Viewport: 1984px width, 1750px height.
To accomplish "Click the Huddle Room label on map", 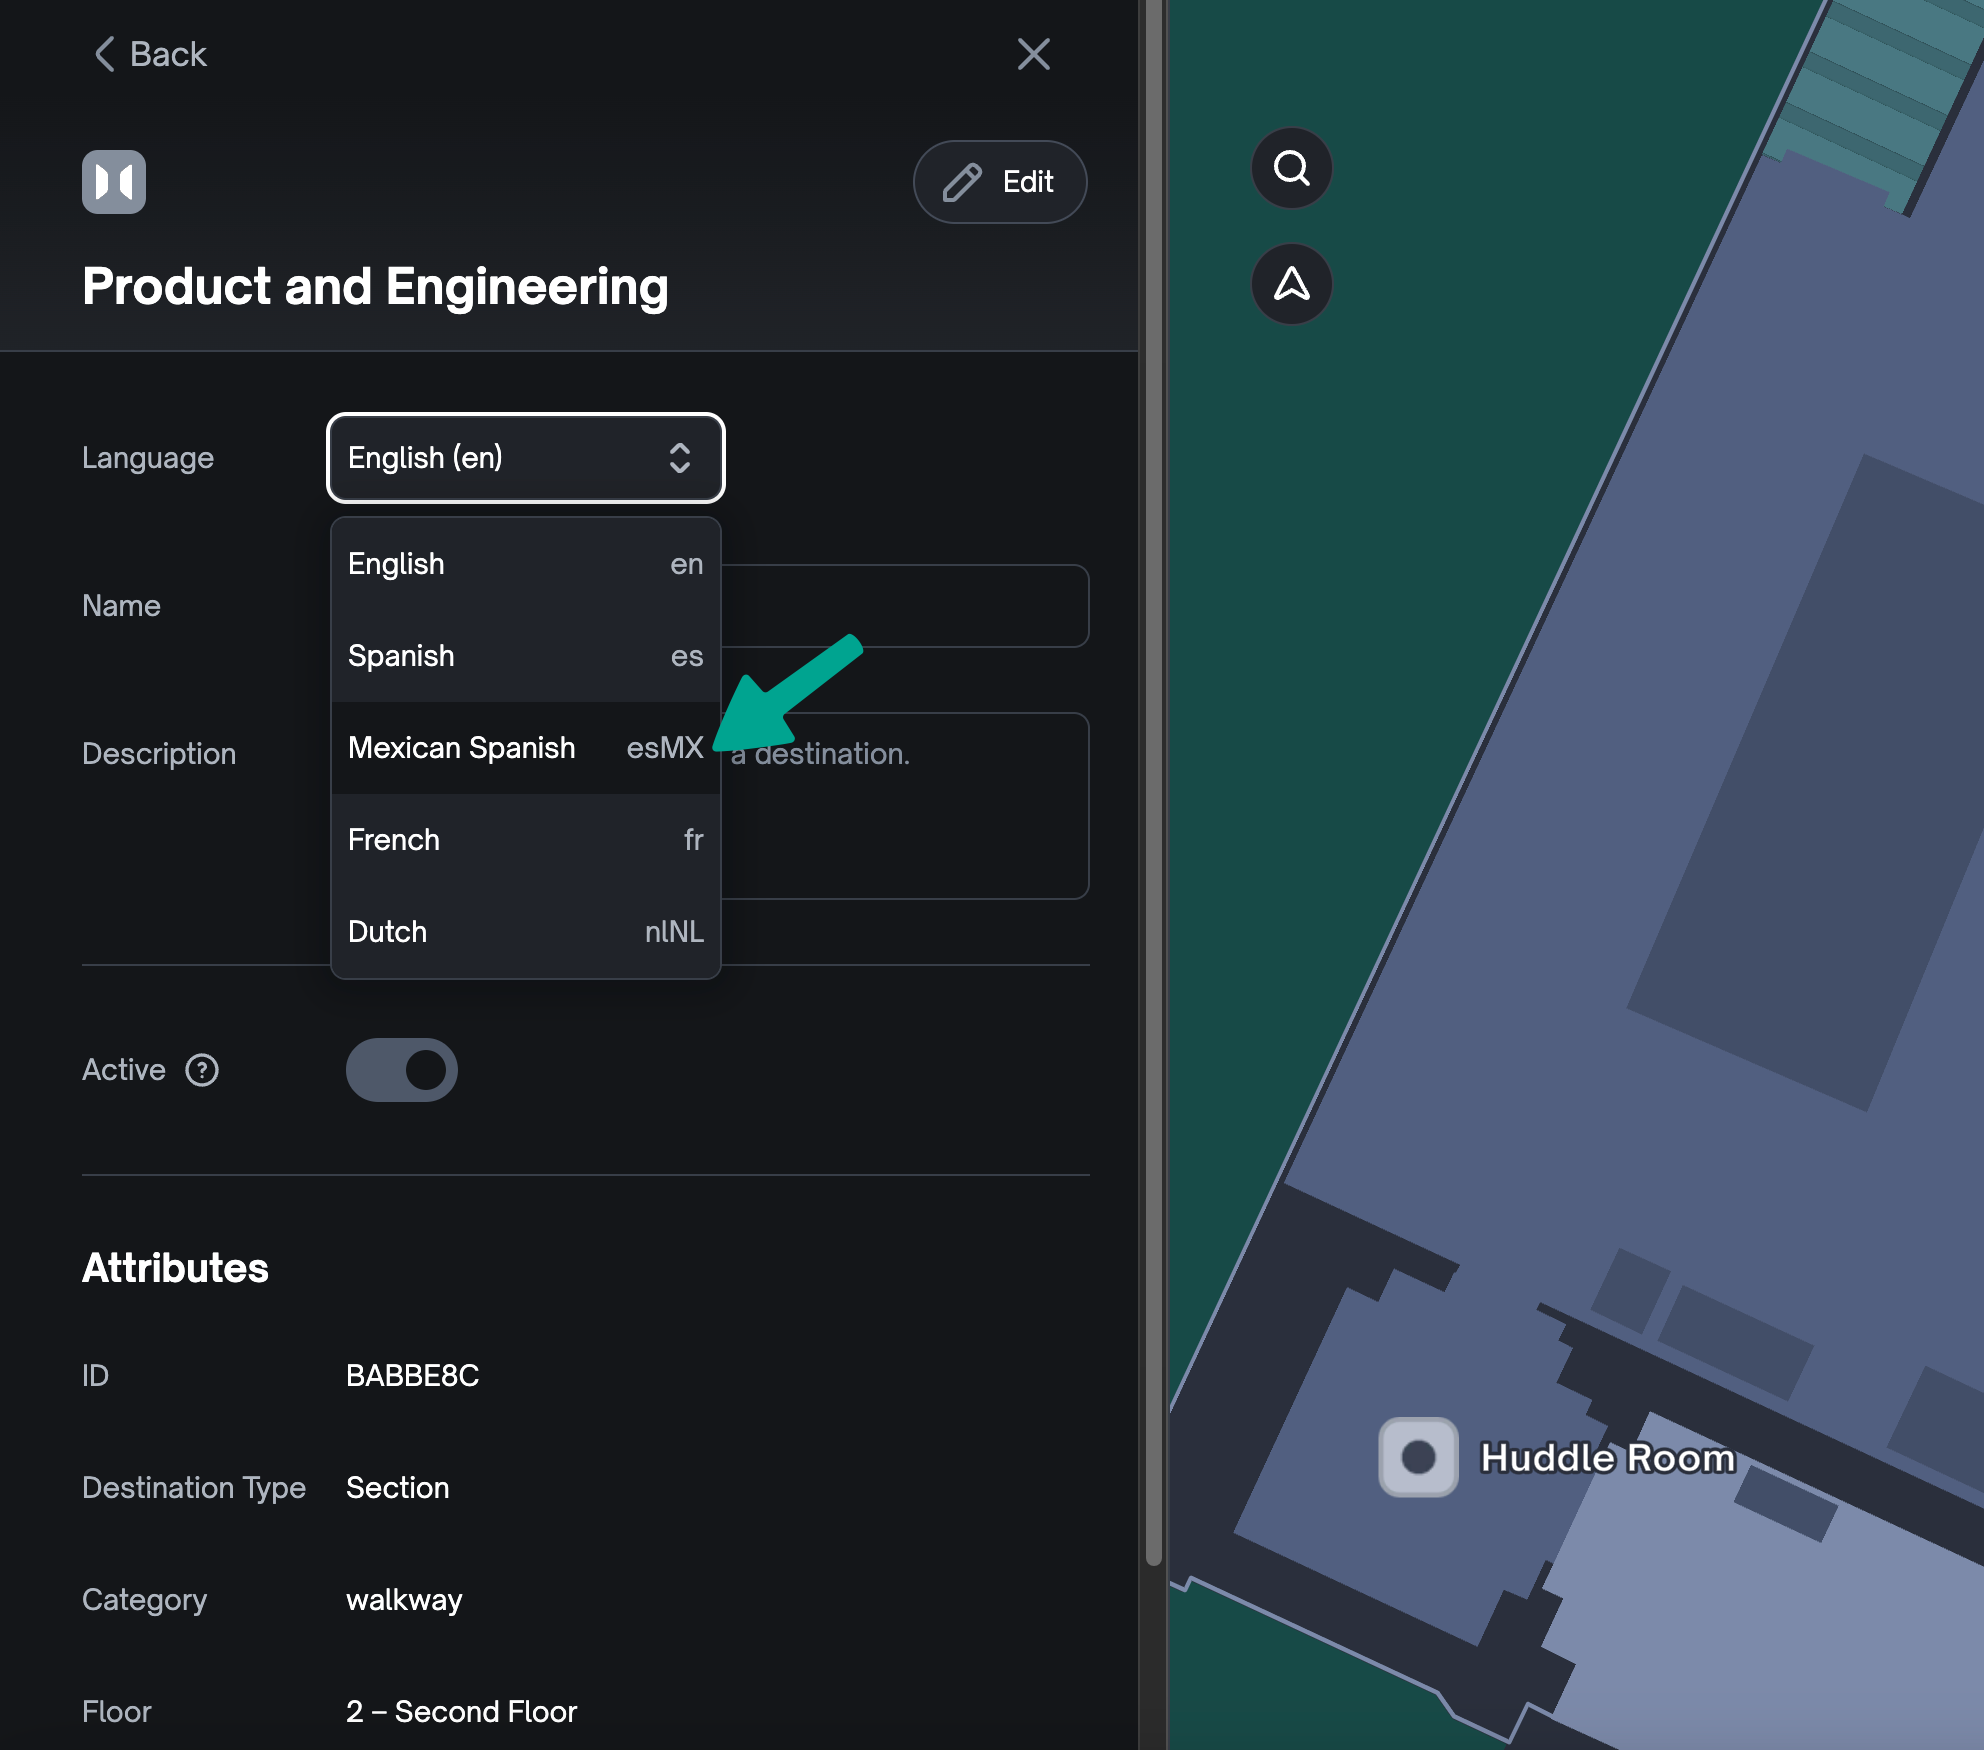I will coord(1607,1458).
